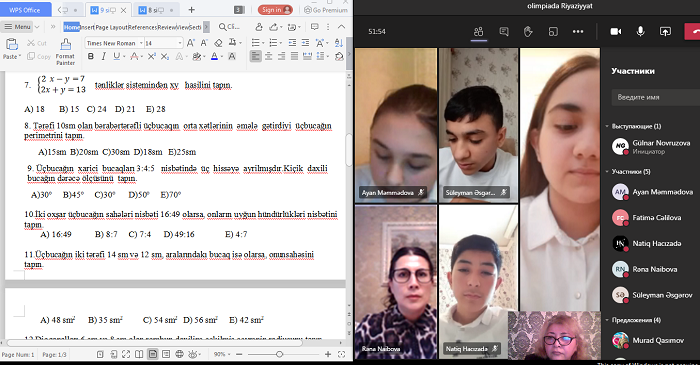The width and height of the screenshot is (700, 365).
Task: Toggle bold formatting in WPS
Action: pyautogui.click(x=91, y=56)
